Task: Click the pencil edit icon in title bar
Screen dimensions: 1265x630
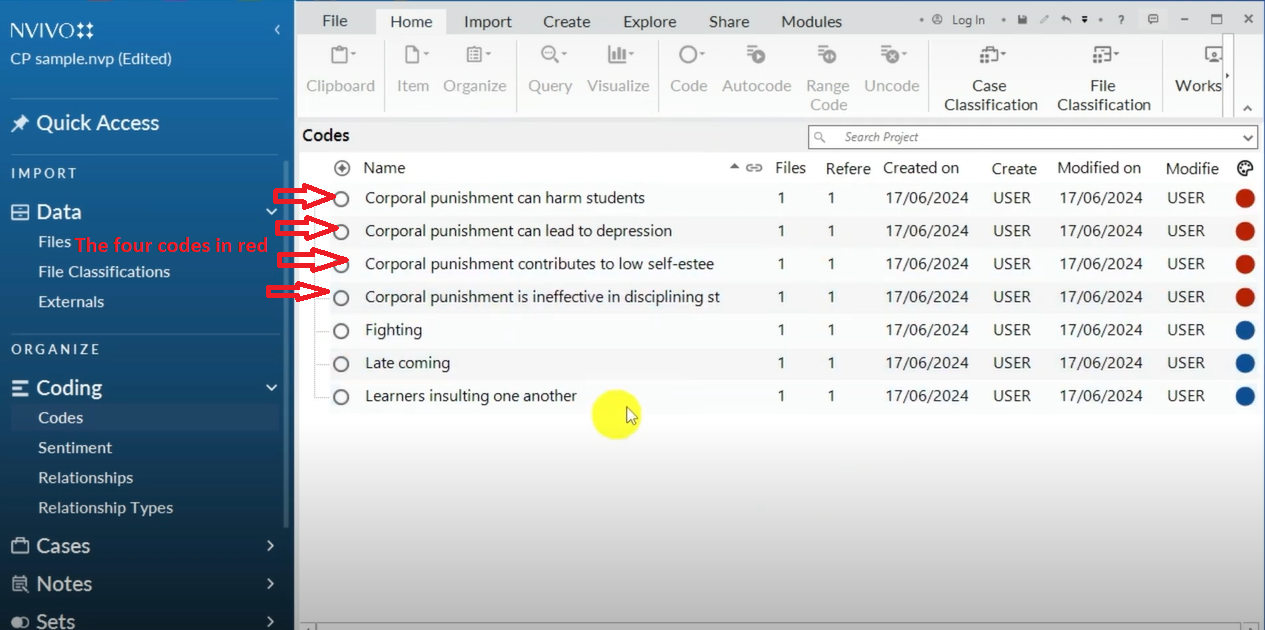Action: tap(1045, 20)
